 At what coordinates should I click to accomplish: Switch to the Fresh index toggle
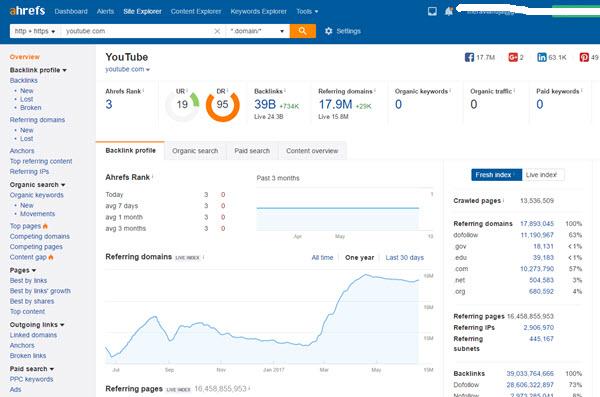click(496, 175)
